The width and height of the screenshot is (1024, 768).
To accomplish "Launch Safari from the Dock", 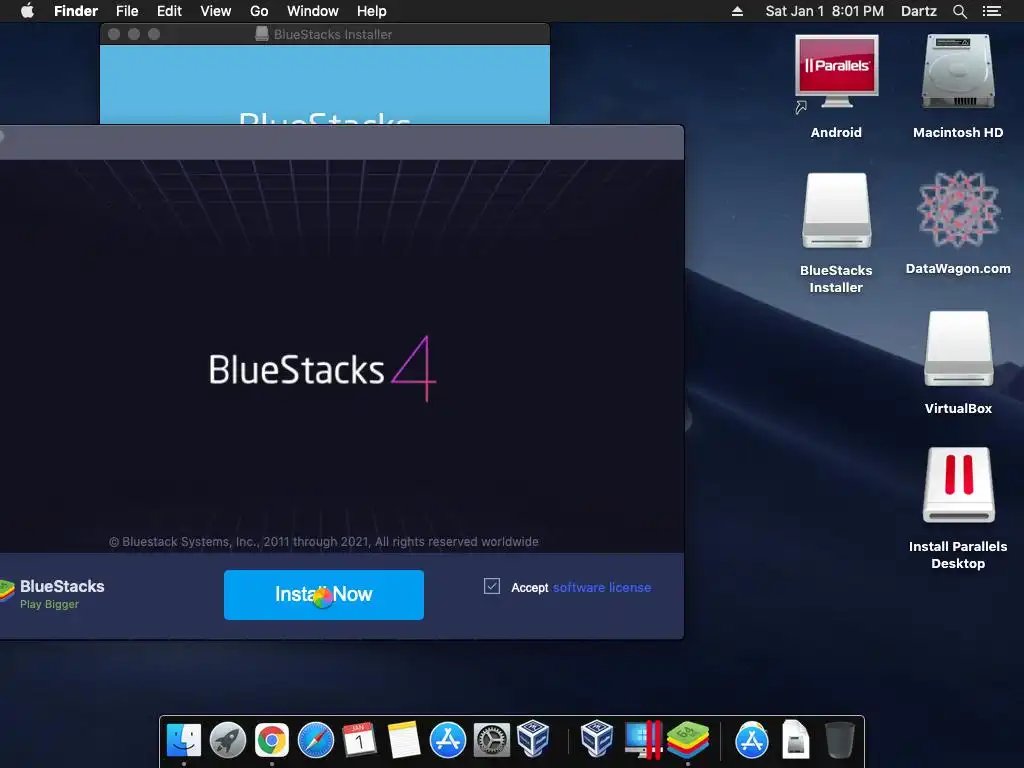I will [x=316, y=740].
